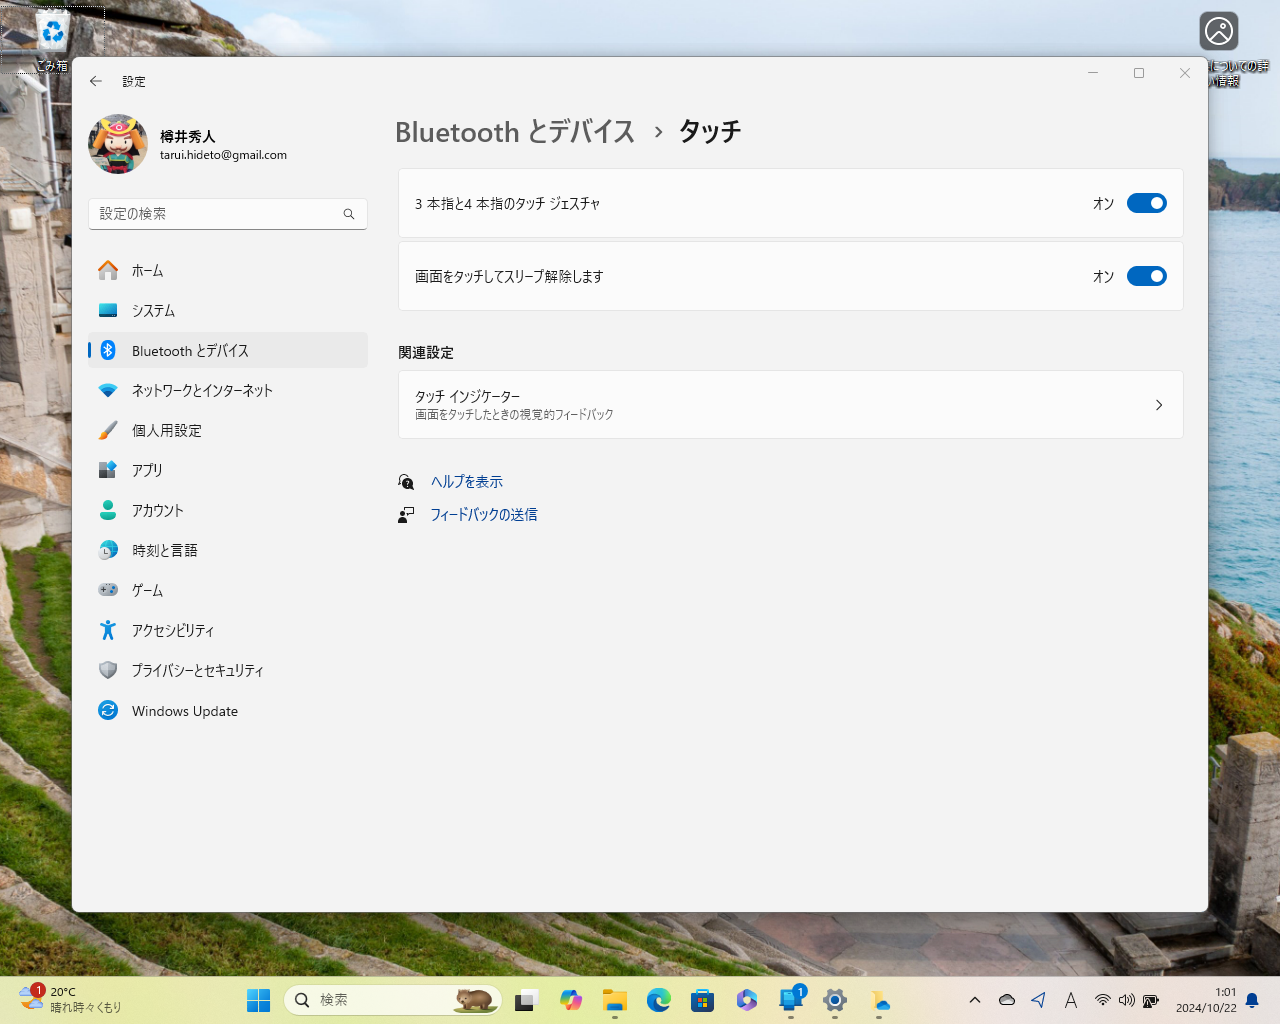This screenshot has width=1280, height=1024.
Task: Click the network Wi-Fi icon in sidebar
Action: point(108,390)
